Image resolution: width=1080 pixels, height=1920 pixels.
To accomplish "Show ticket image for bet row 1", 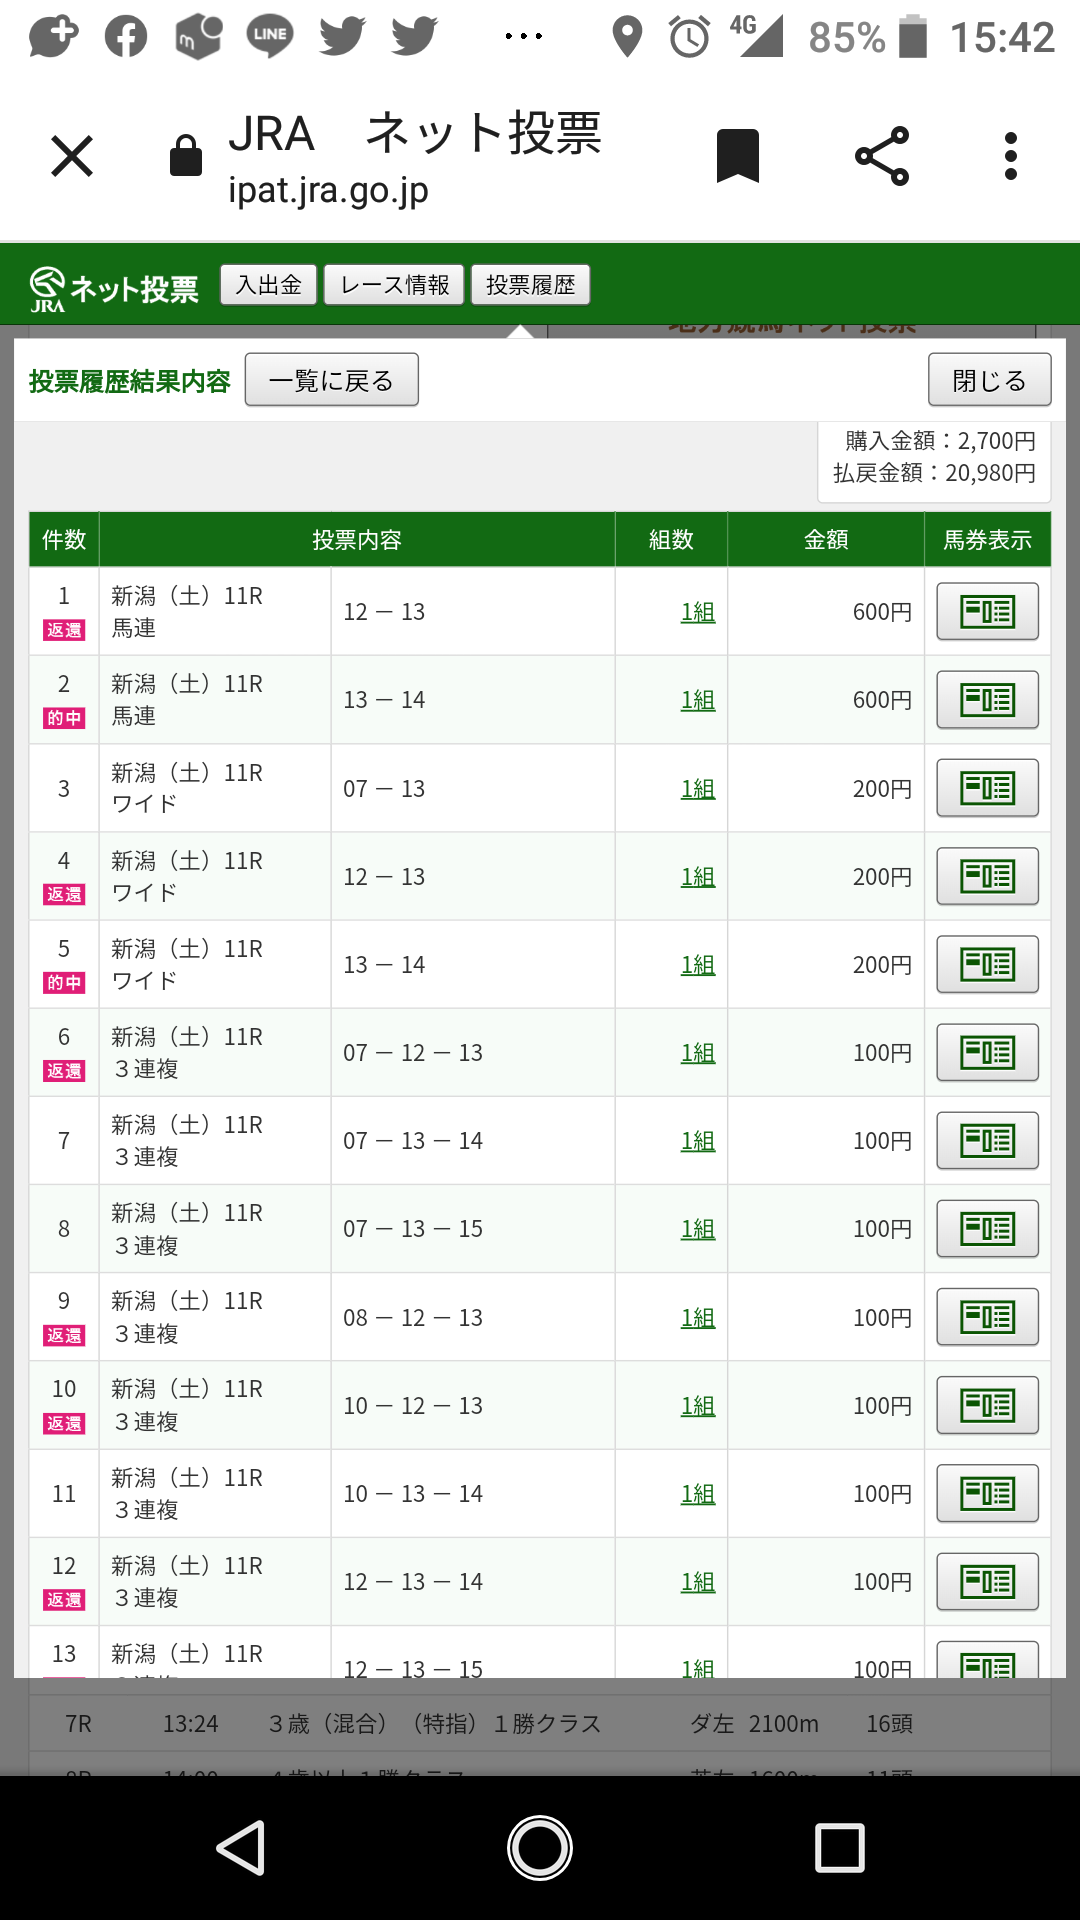I will click(x=987, y=611).
